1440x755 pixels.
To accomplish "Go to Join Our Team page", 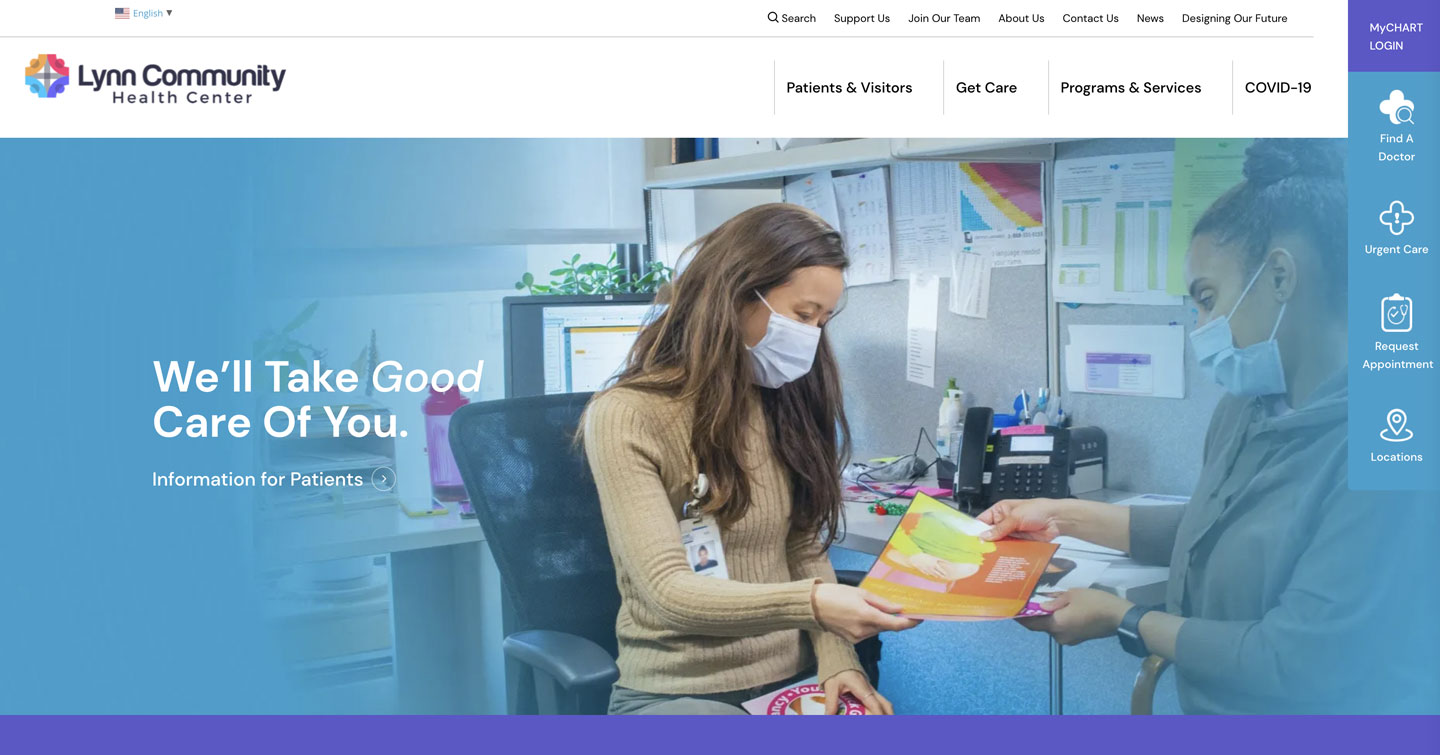I will (944, 18).
